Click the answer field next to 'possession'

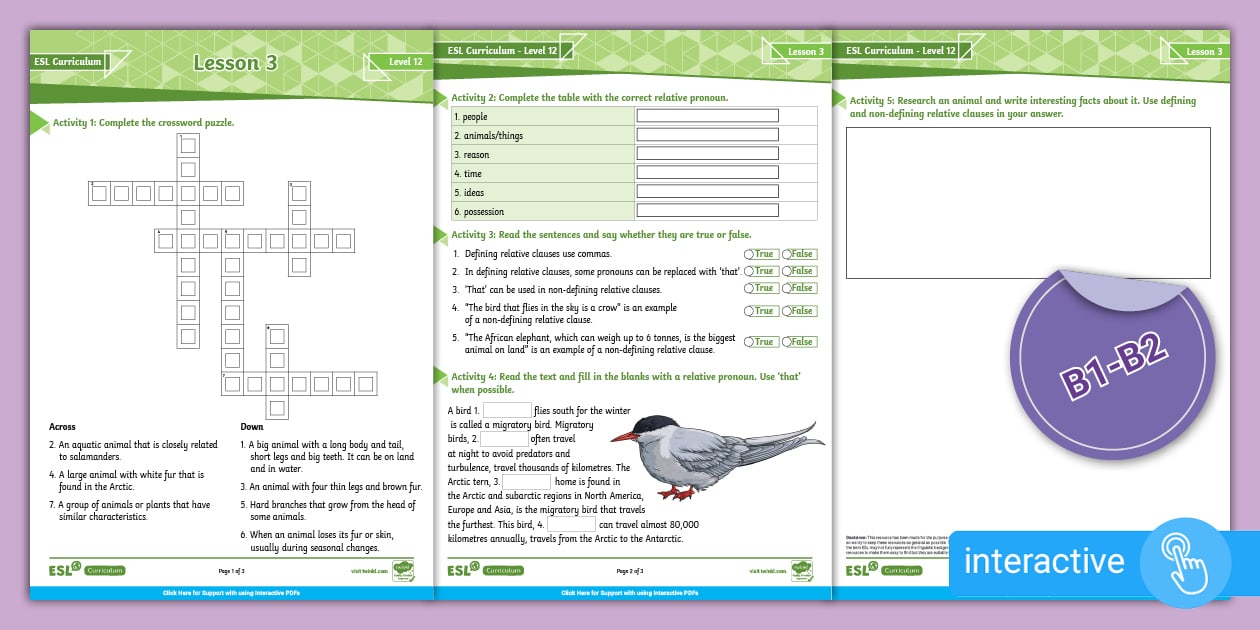tap(708, 211)
